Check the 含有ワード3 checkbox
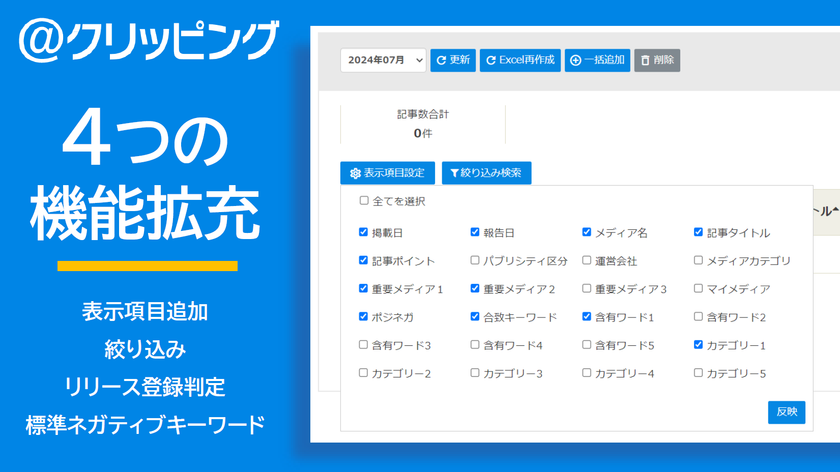This screenshot has width=840, height=472. click(363, 344)
